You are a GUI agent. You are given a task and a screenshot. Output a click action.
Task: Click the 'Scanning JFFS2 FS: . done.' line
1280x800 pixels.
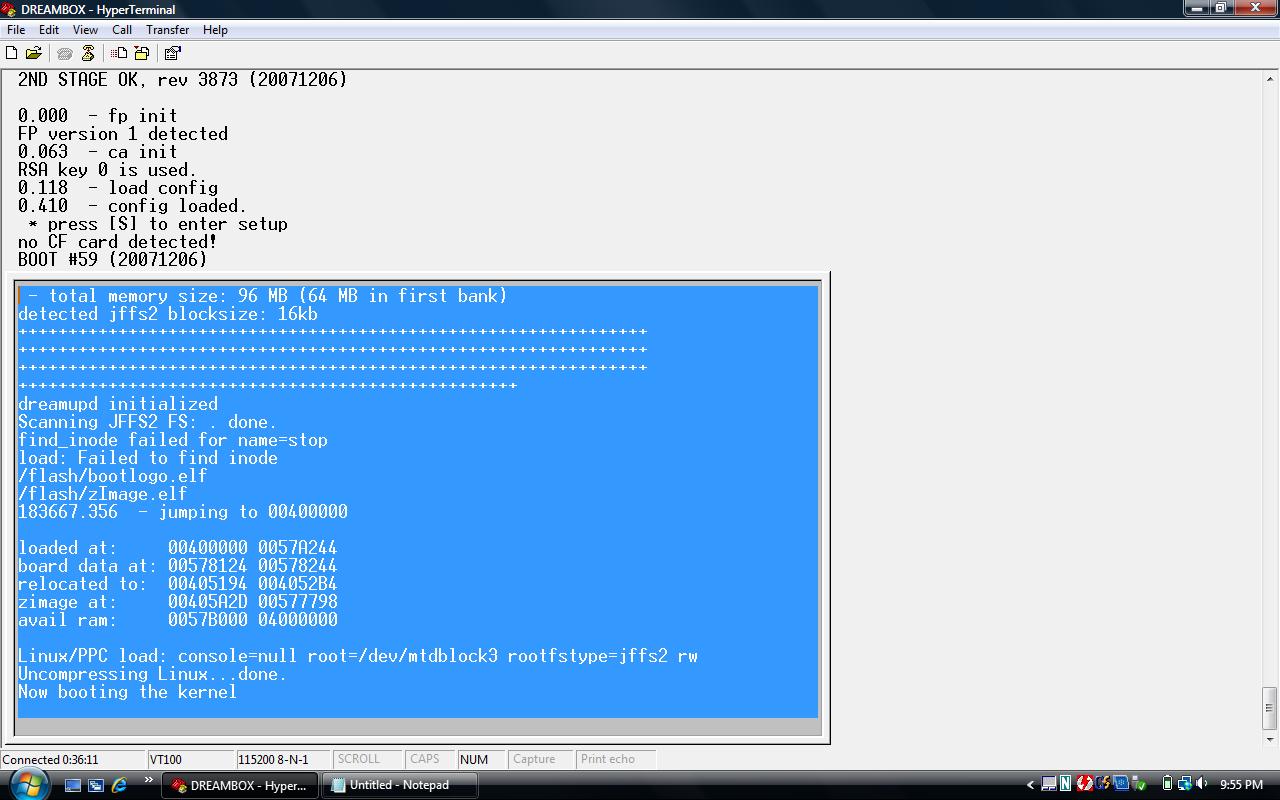pos(147,422)
